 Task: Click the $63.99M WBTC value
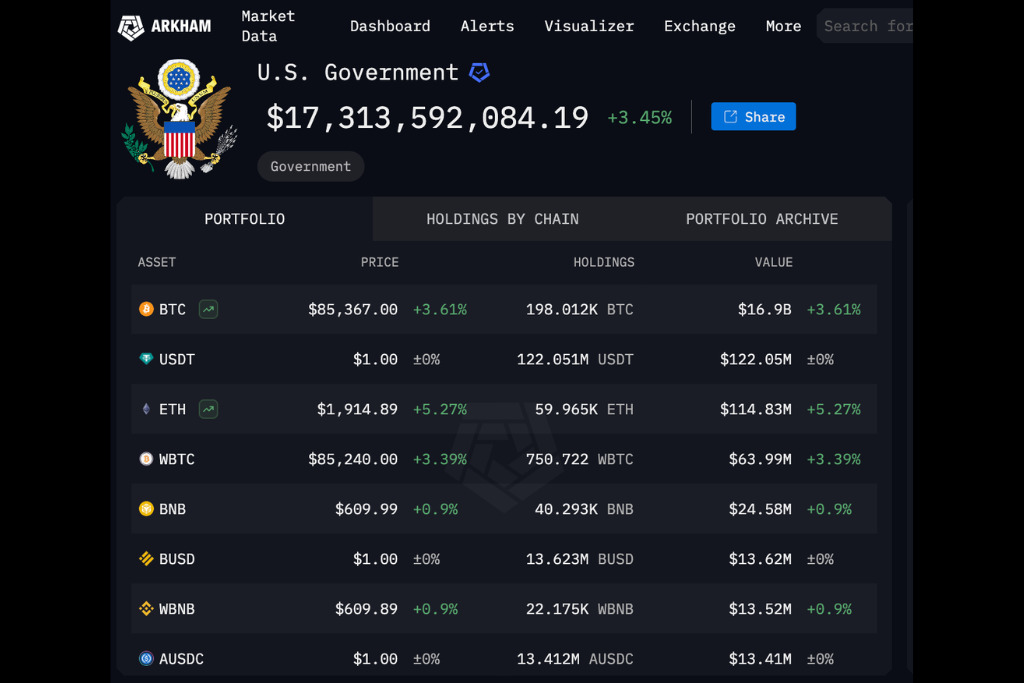[x=760, y=459]
